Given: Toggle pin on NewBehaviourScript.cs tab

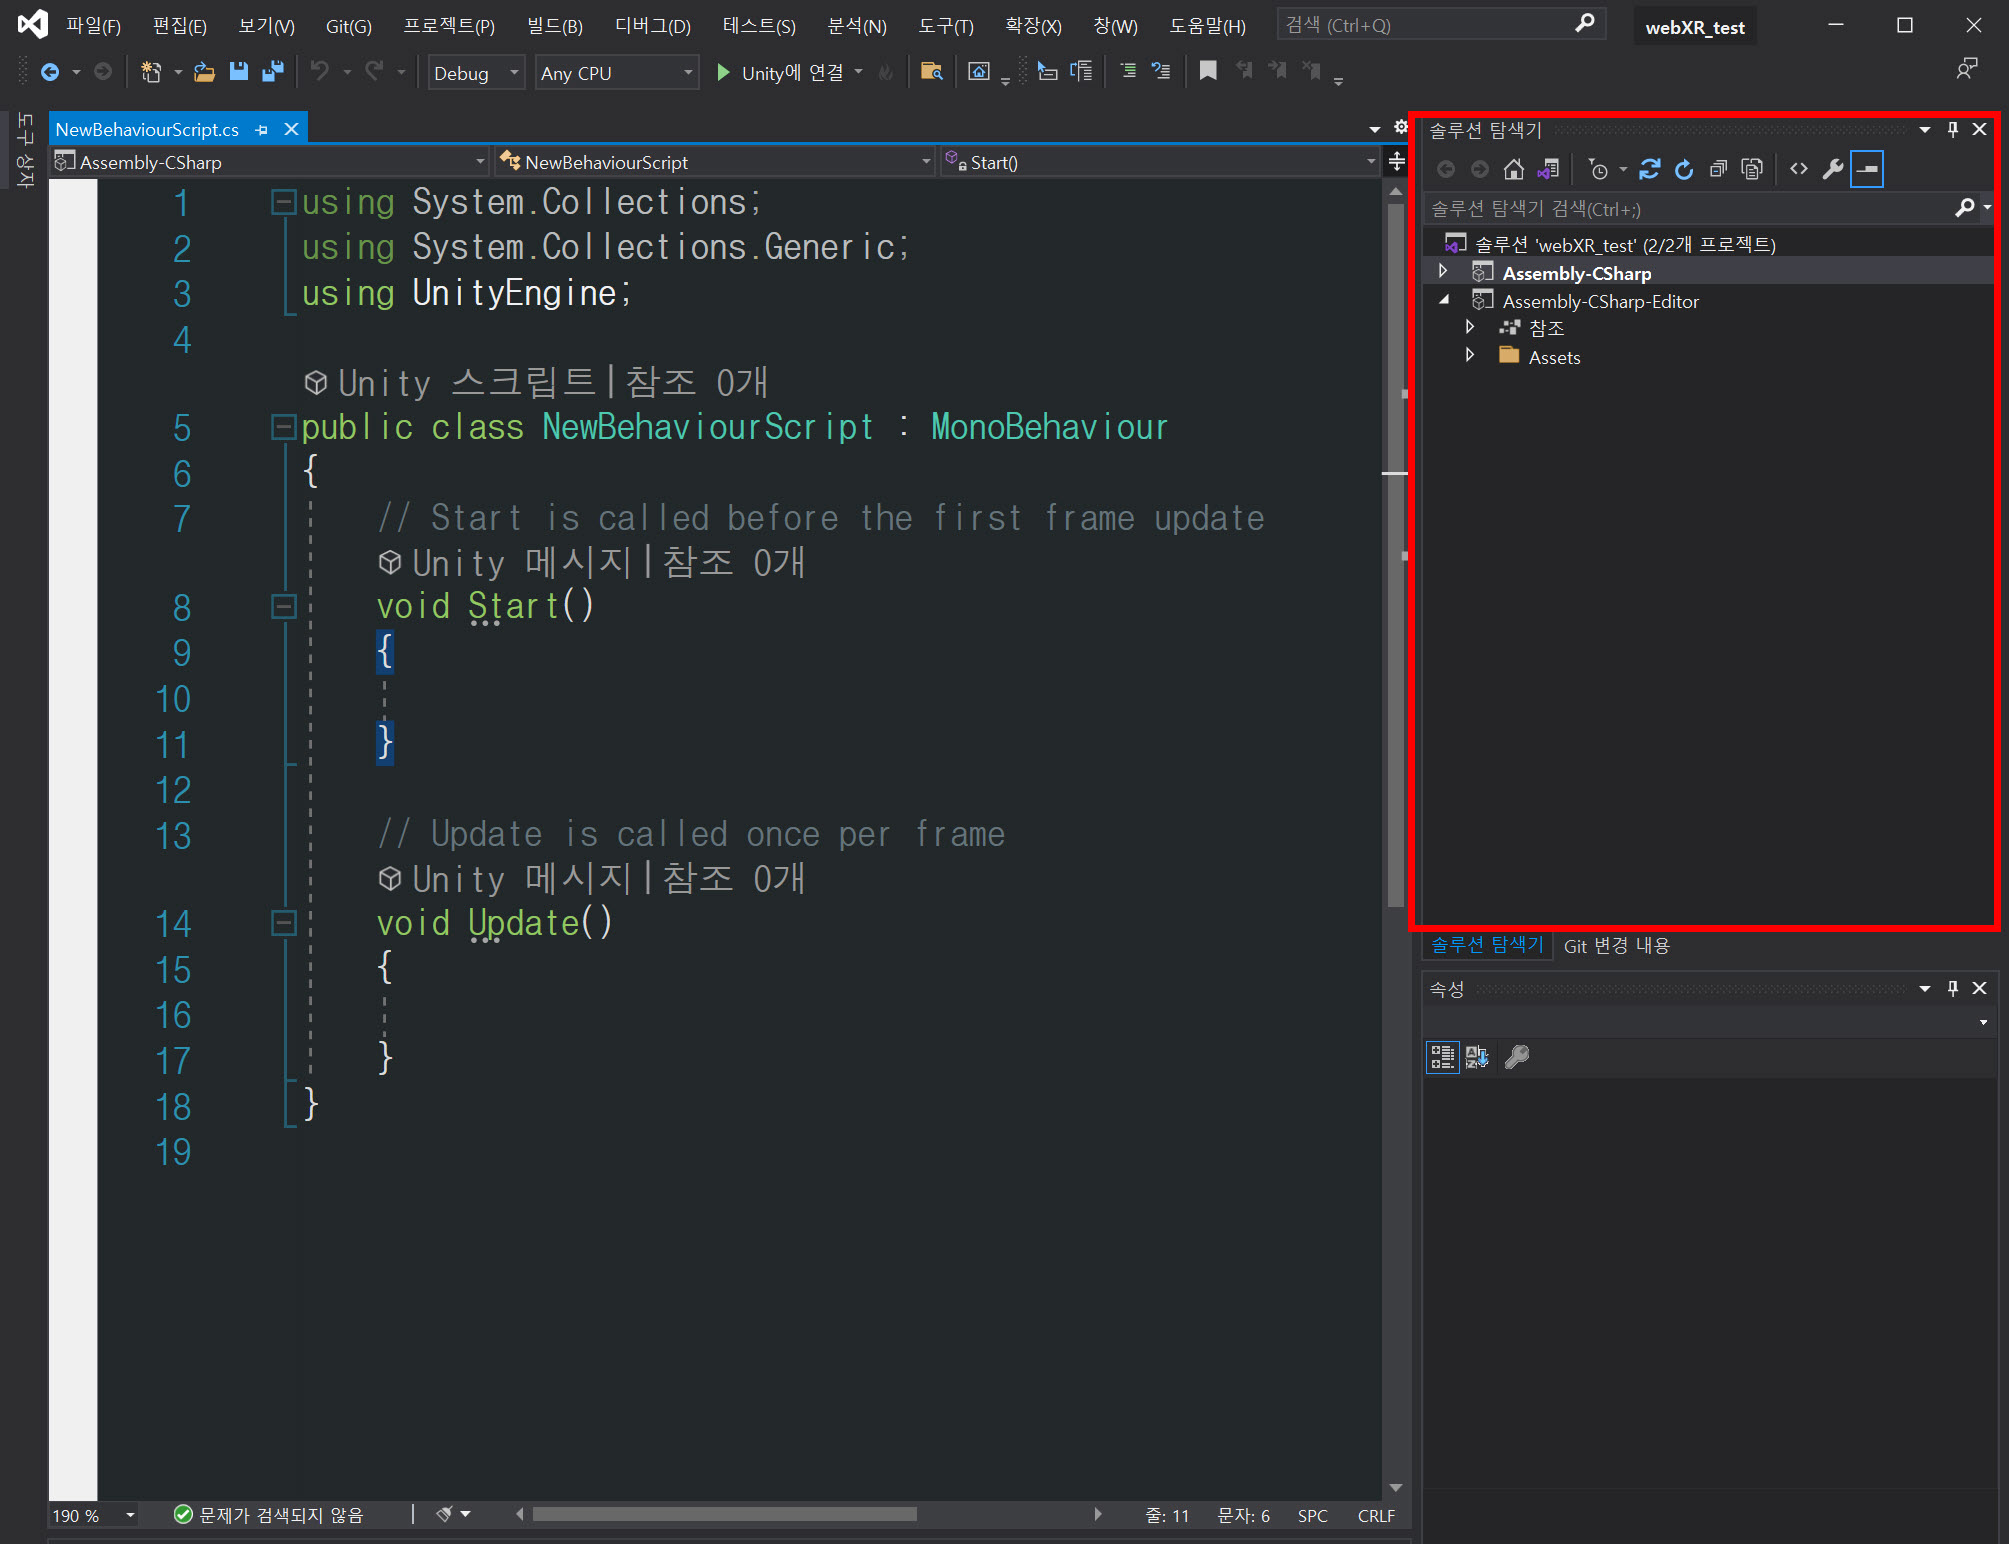Looking at the screenshot, I should (x=262, y=130).
